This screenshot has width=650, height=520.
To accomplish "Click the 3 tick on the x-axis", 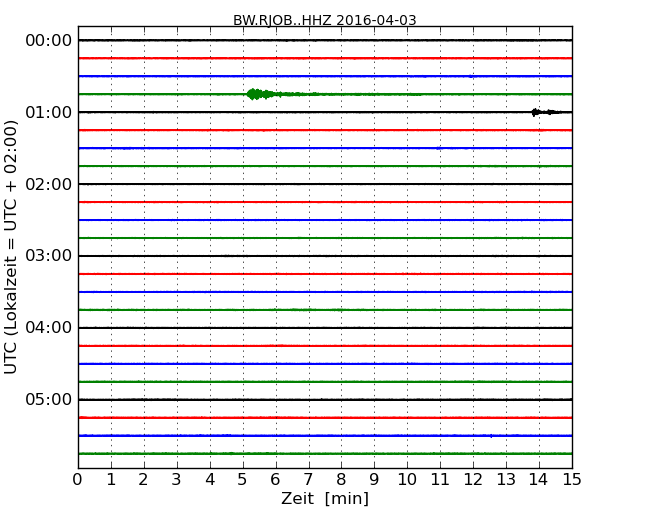I will tap(177, 480).
